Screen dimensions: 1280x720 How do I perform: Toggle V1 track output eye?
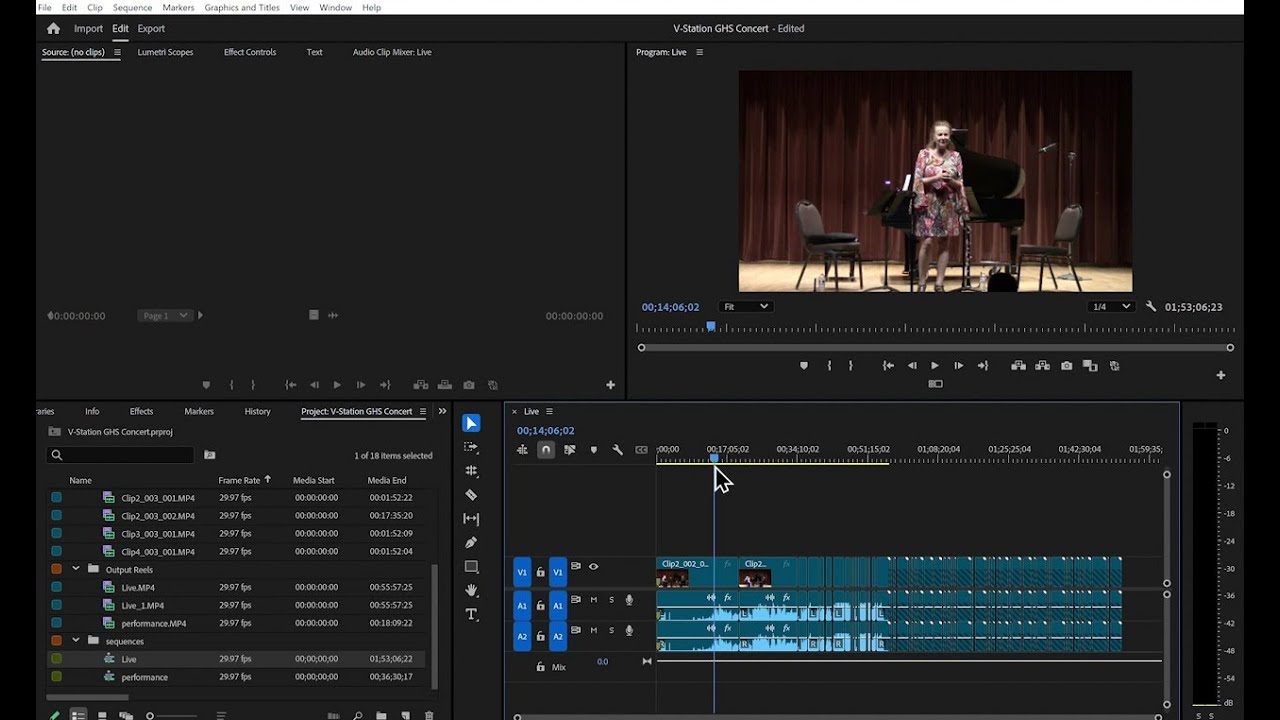tap(593, 567)
